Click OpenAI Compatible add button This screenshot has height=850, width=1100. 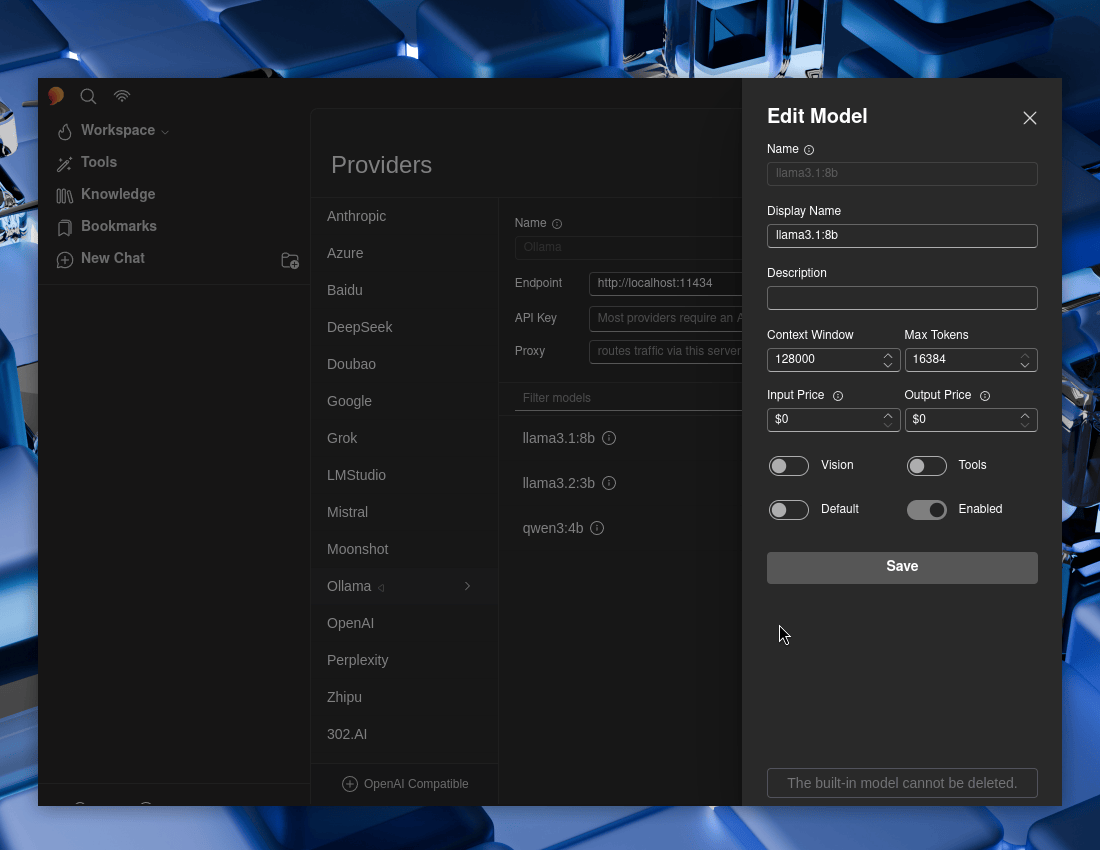point(405,784)
